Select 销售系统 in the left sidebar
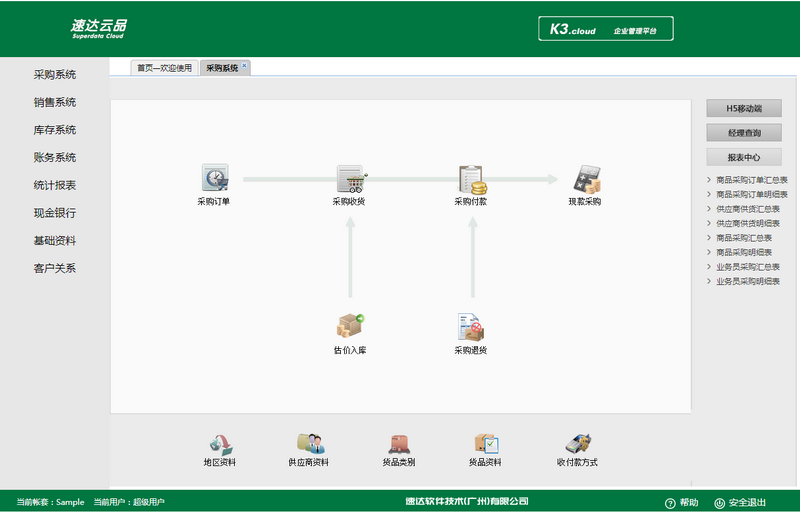 55,102
